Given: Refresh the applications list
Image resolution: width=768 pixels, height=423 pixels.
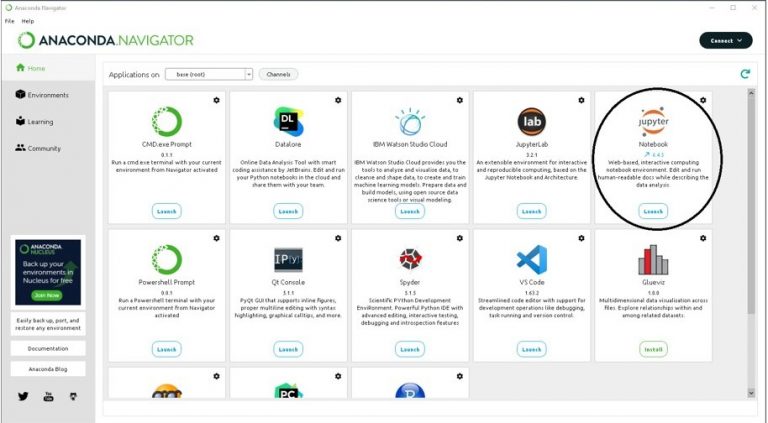Looking at the screenshot, I should 744,74.
